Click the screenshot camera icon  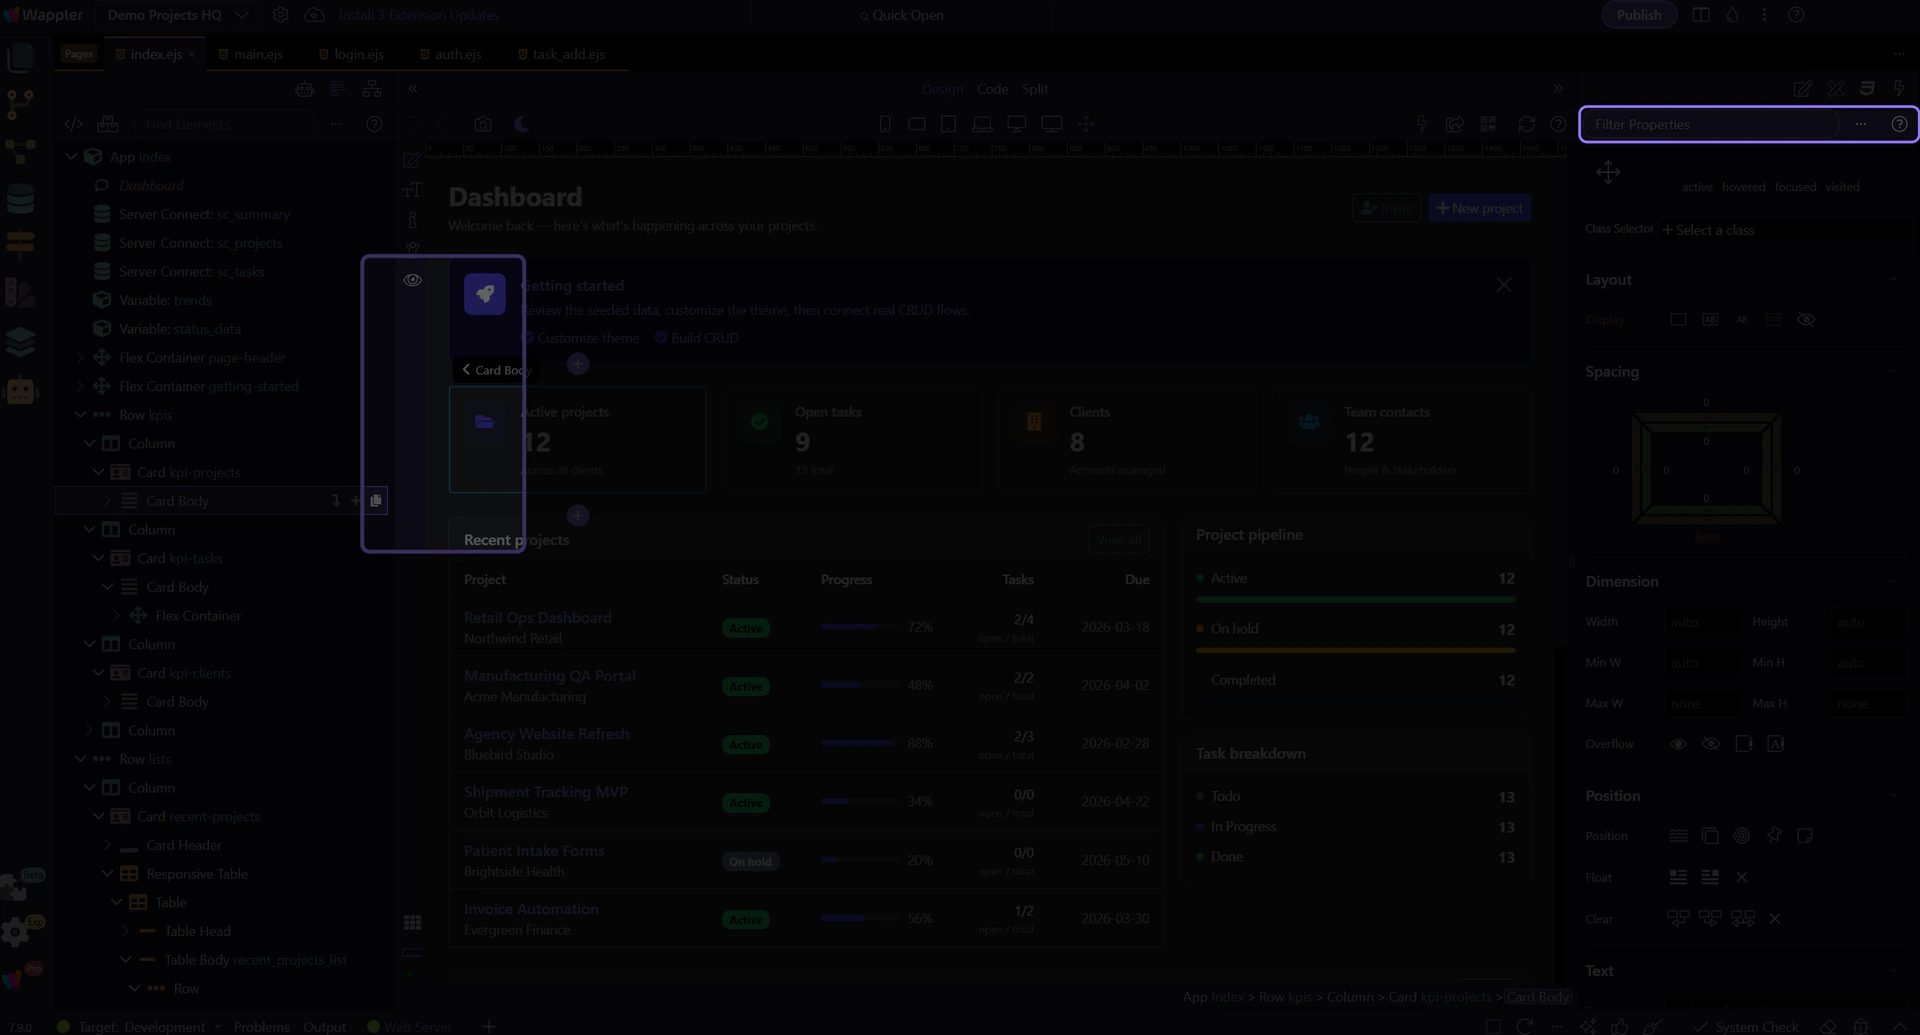pos(483,125)
